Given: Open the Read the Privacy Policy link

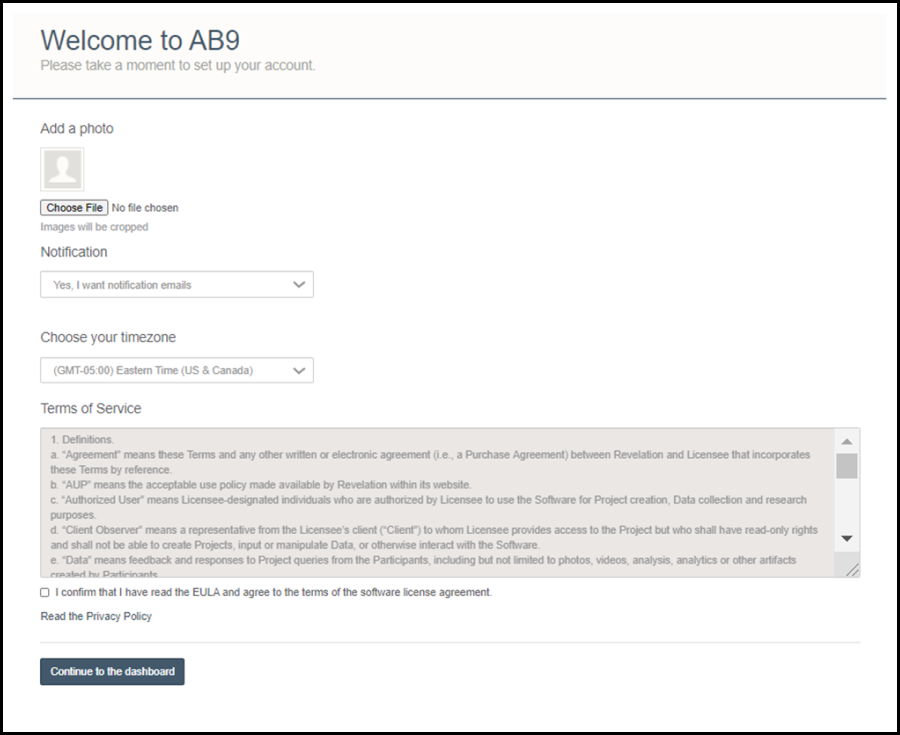Looking at the screenshot, I should (96, 616).
